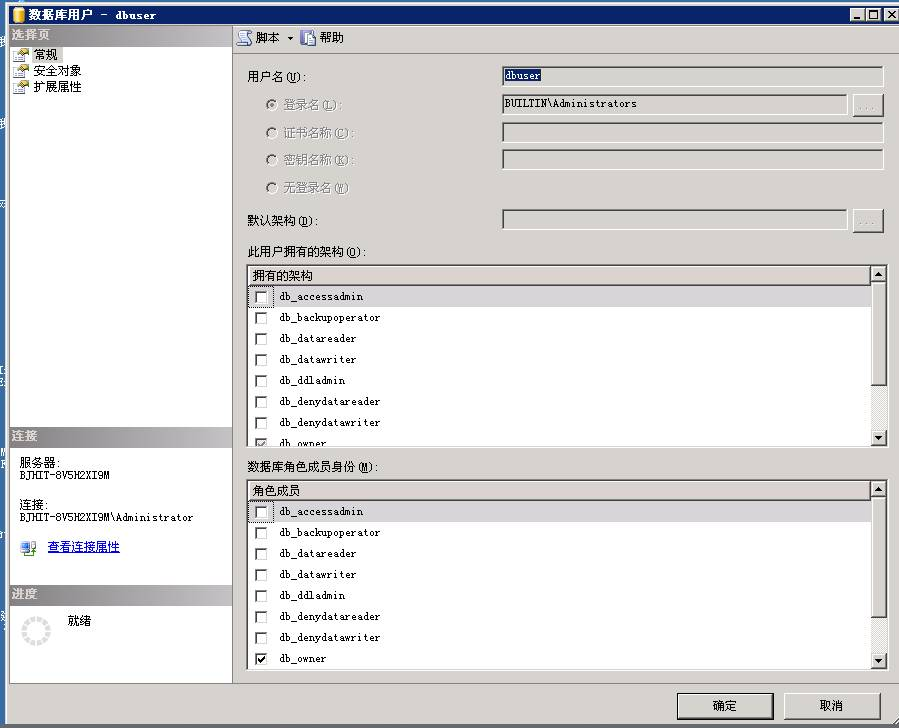Check db_datawriter in owned schemas list
The image size is (899, 728).
[261, 360]
